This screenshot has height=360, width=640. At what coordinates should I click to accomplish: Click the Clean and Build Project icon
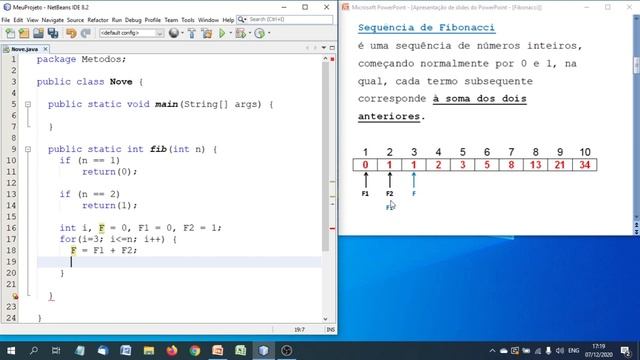[x=207, y=33]
